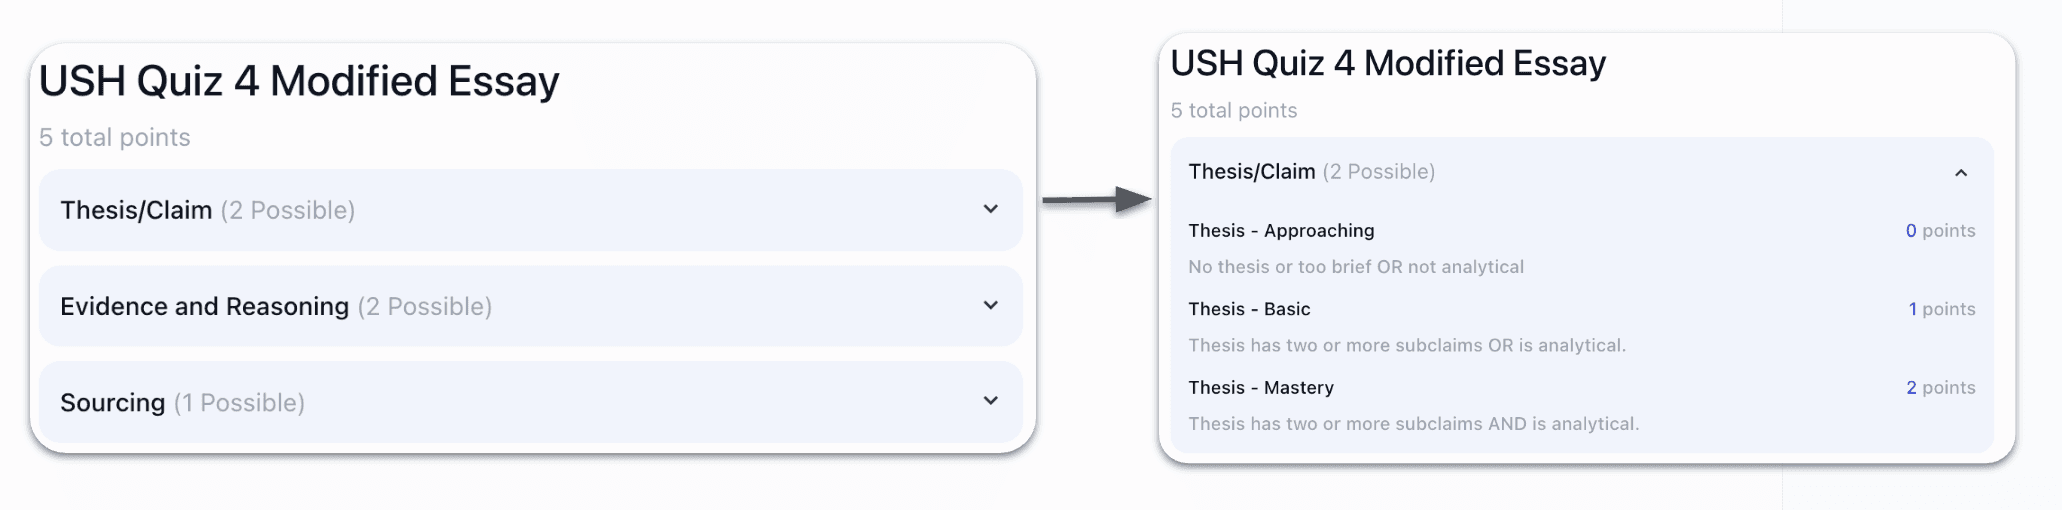Expand the Sourcing section chevron

click(990, 401)
